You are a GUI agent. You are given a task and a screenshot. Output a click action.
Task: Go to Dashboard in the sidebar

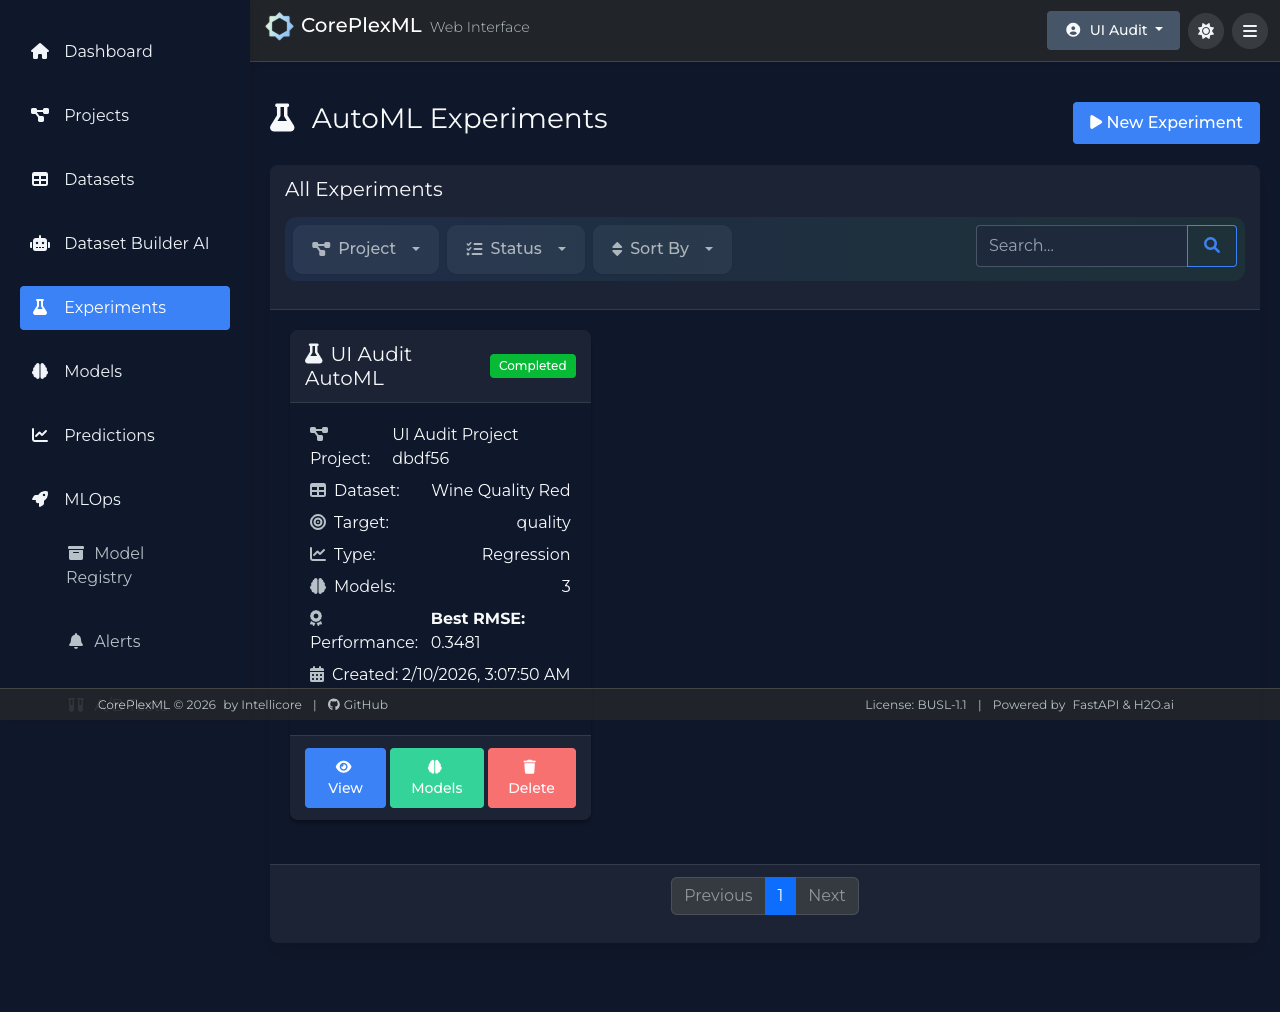pyautogui.click(x=108, y=51)
